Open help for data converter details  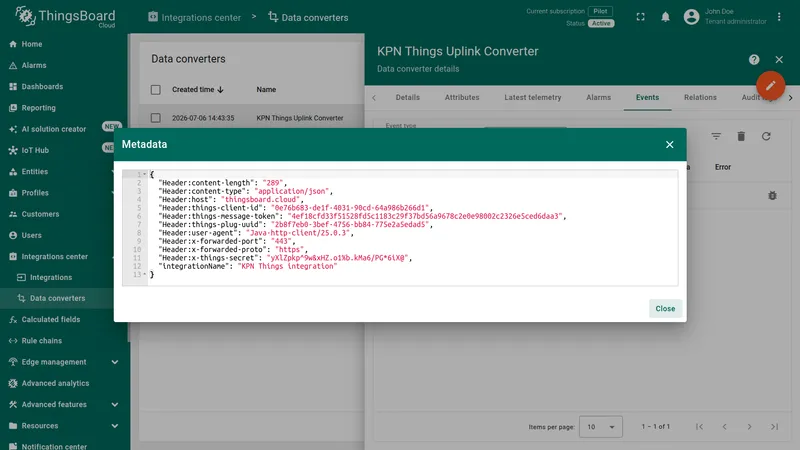pos(754,60)
